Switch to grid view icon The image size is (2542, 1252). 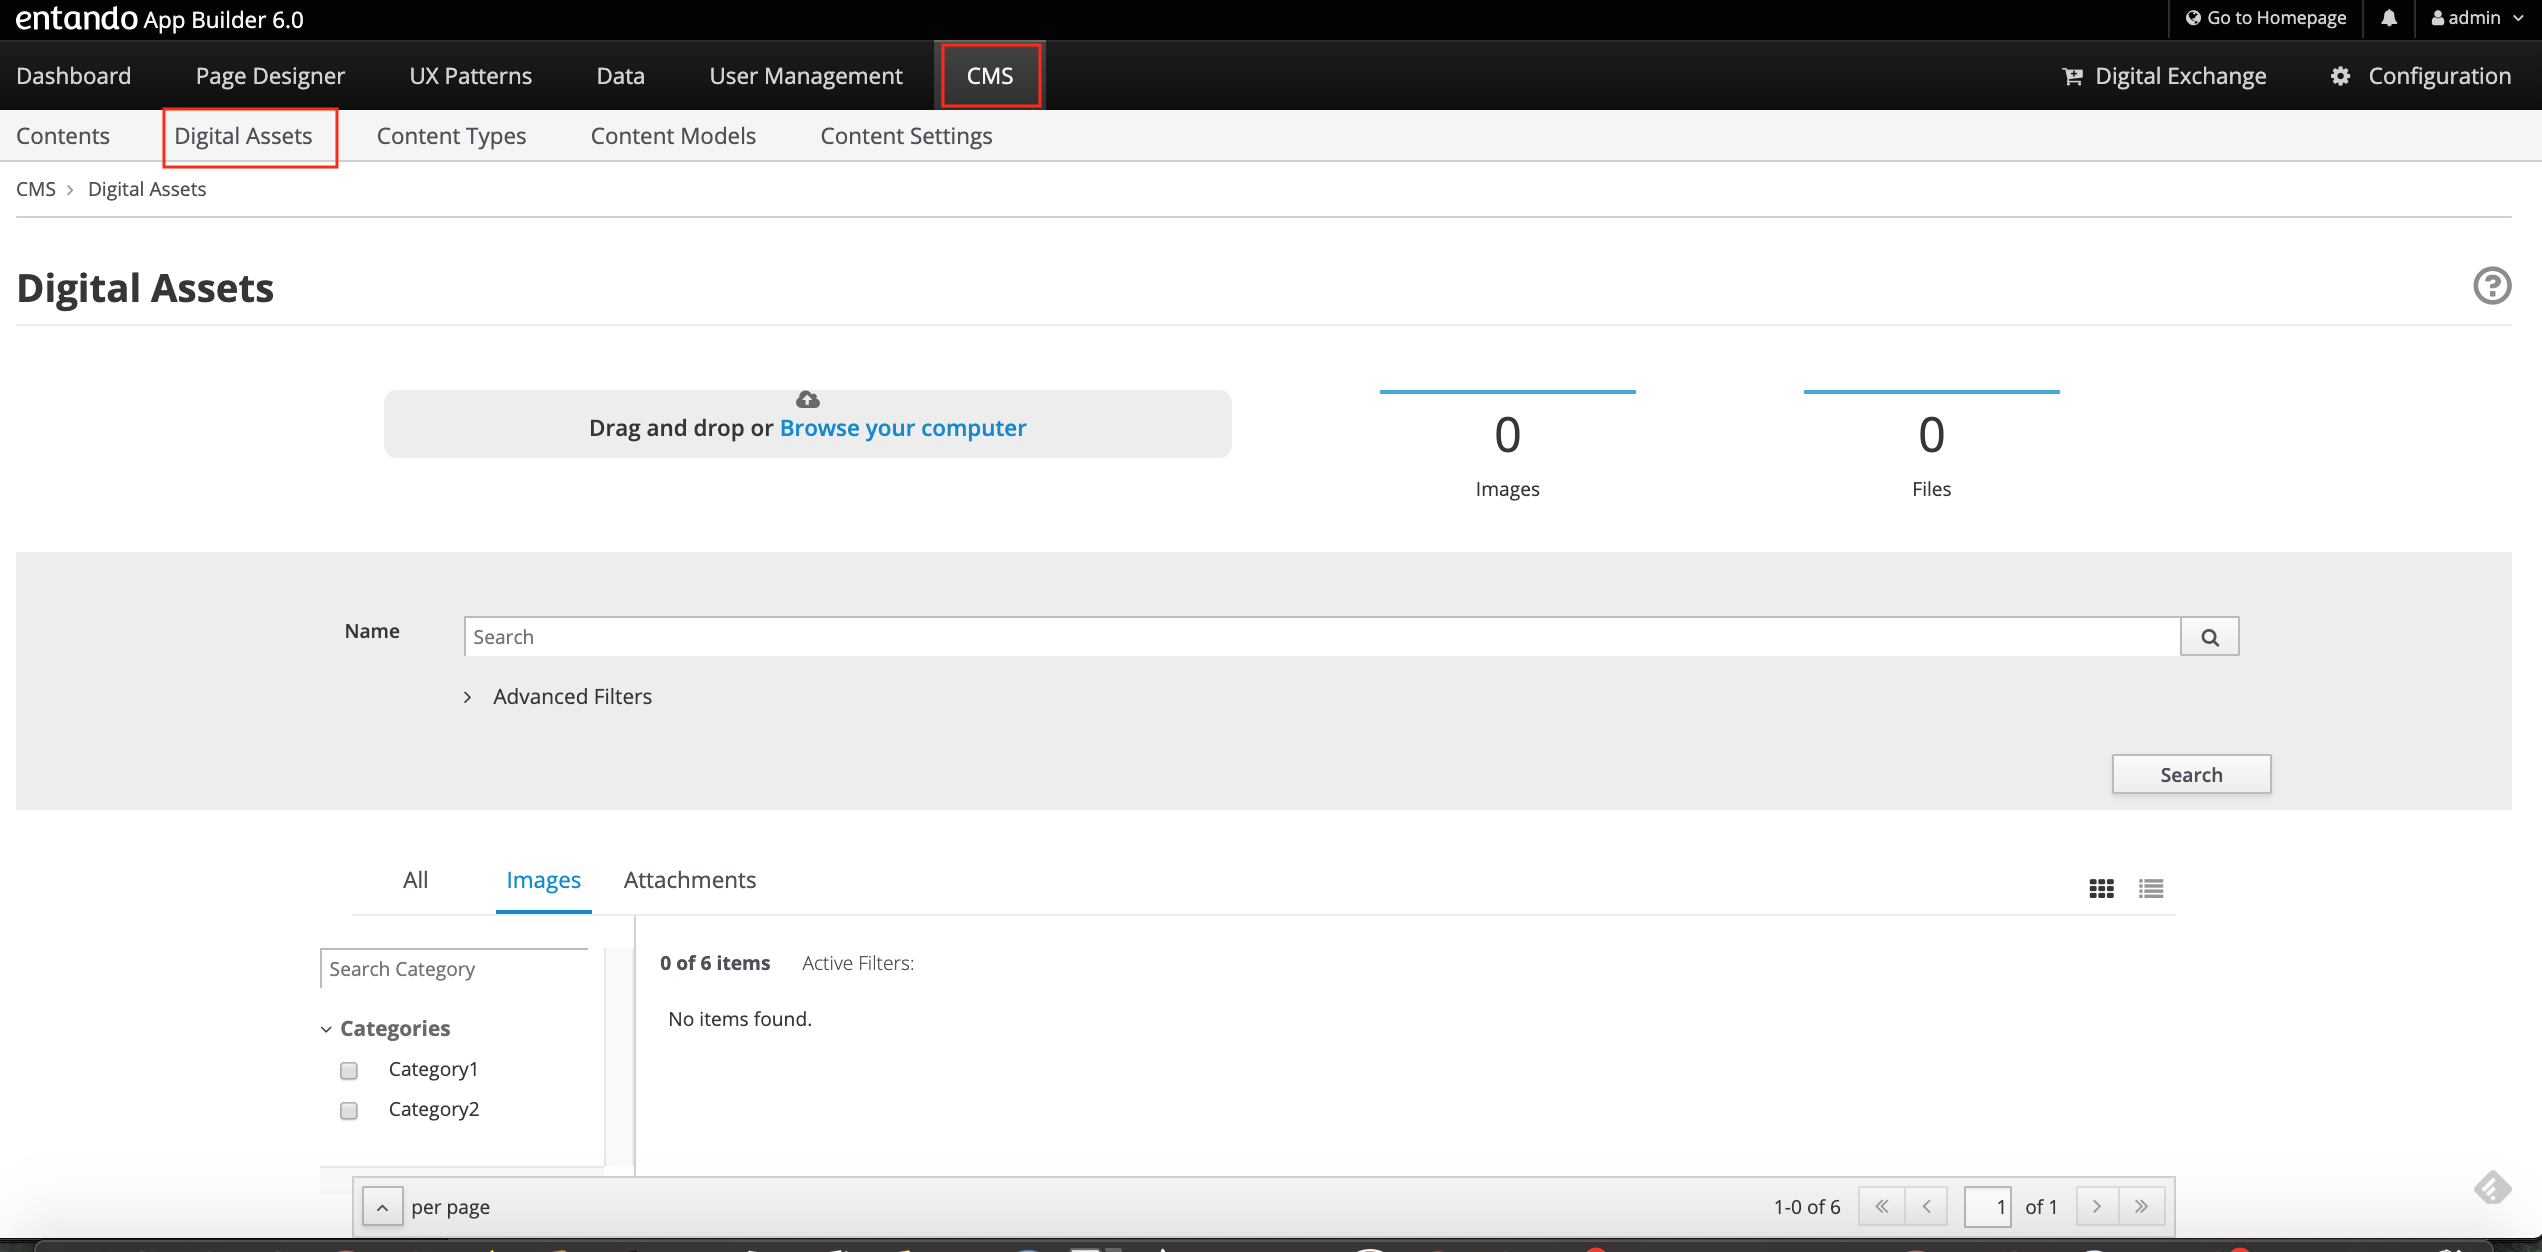click(2101, 888)
